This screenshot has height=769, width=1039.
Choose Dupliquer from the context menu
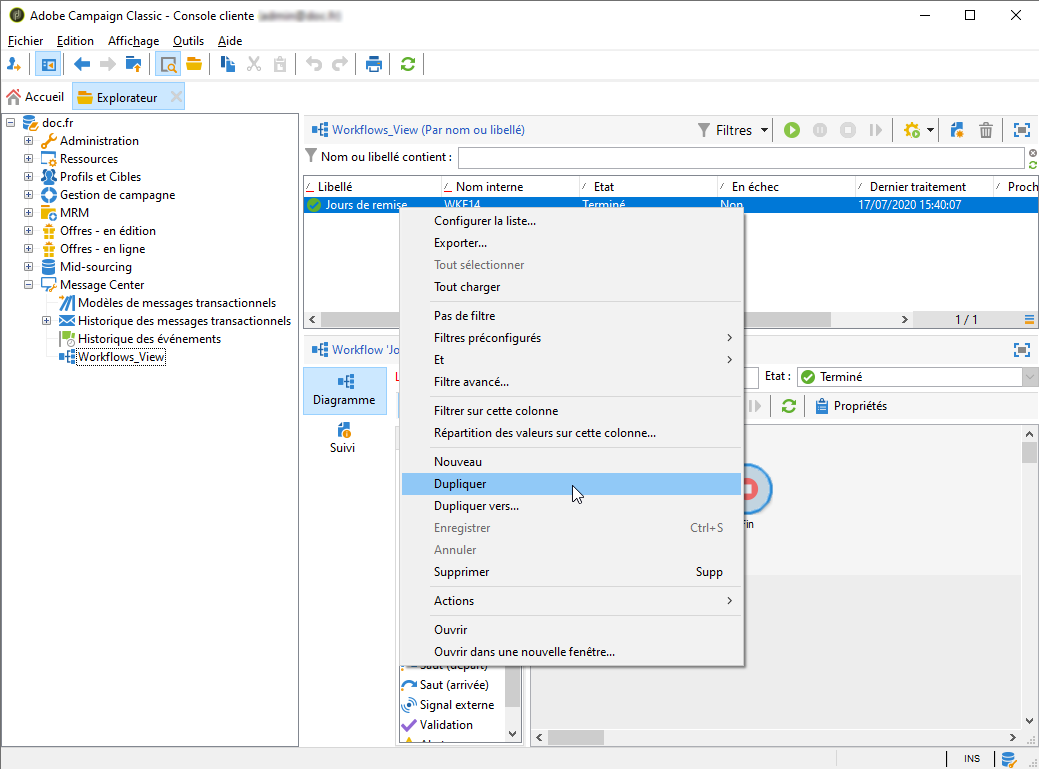pos(460,484)
